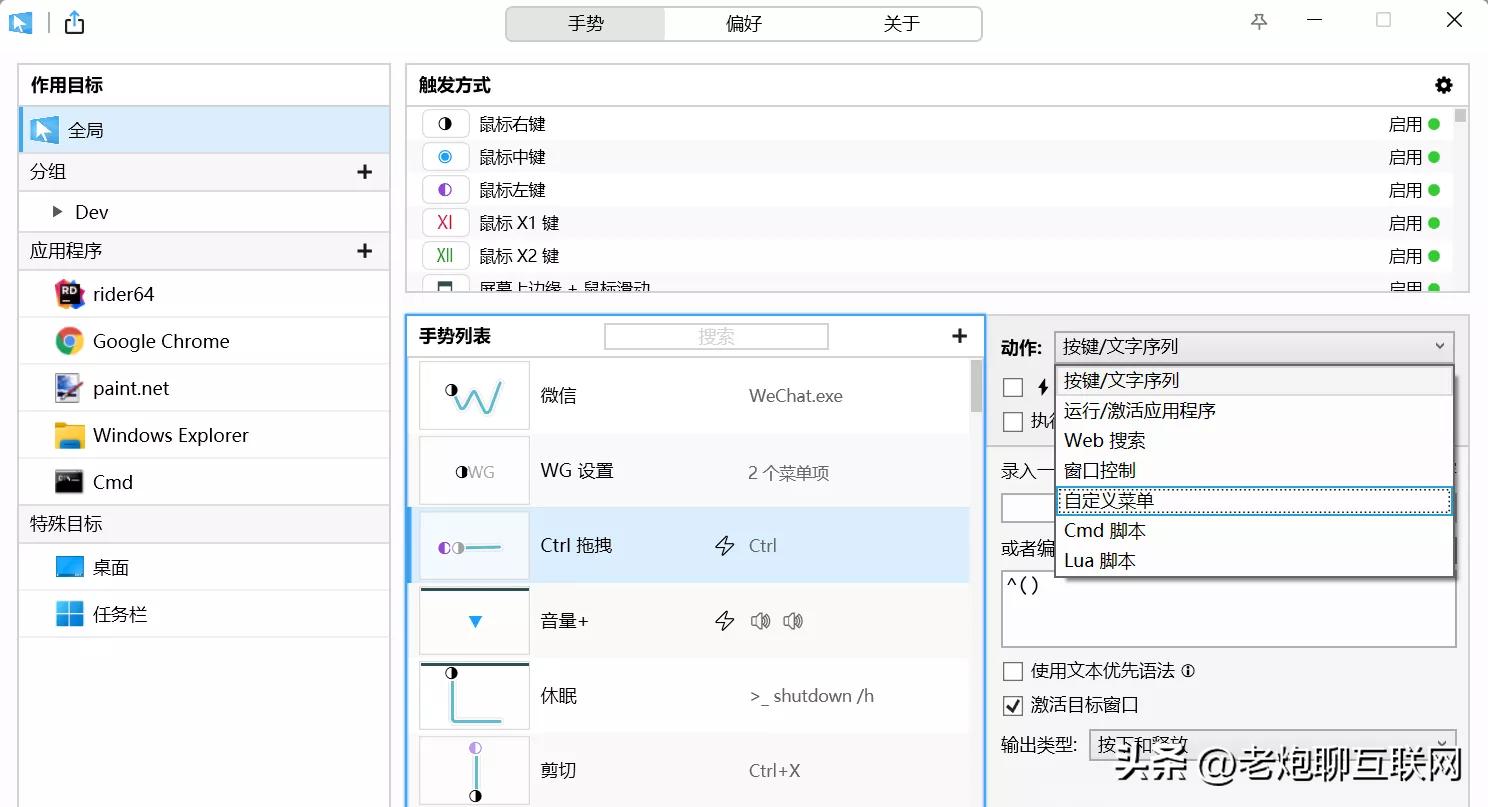Click the 搜索 search field in gesture list

click(x=716, y=336)
